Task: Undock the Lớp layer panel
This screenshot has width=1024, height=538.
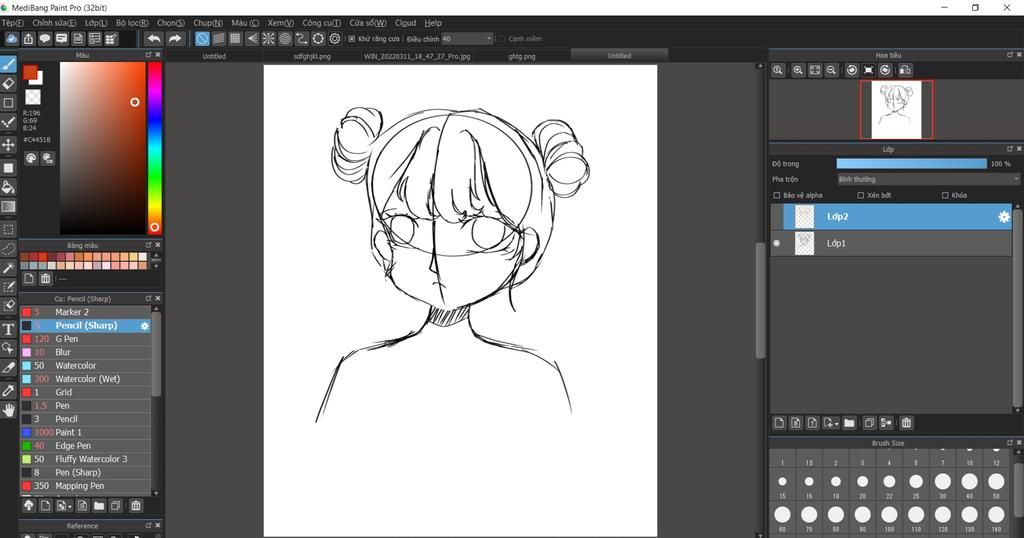Action: coord(1010,149)
